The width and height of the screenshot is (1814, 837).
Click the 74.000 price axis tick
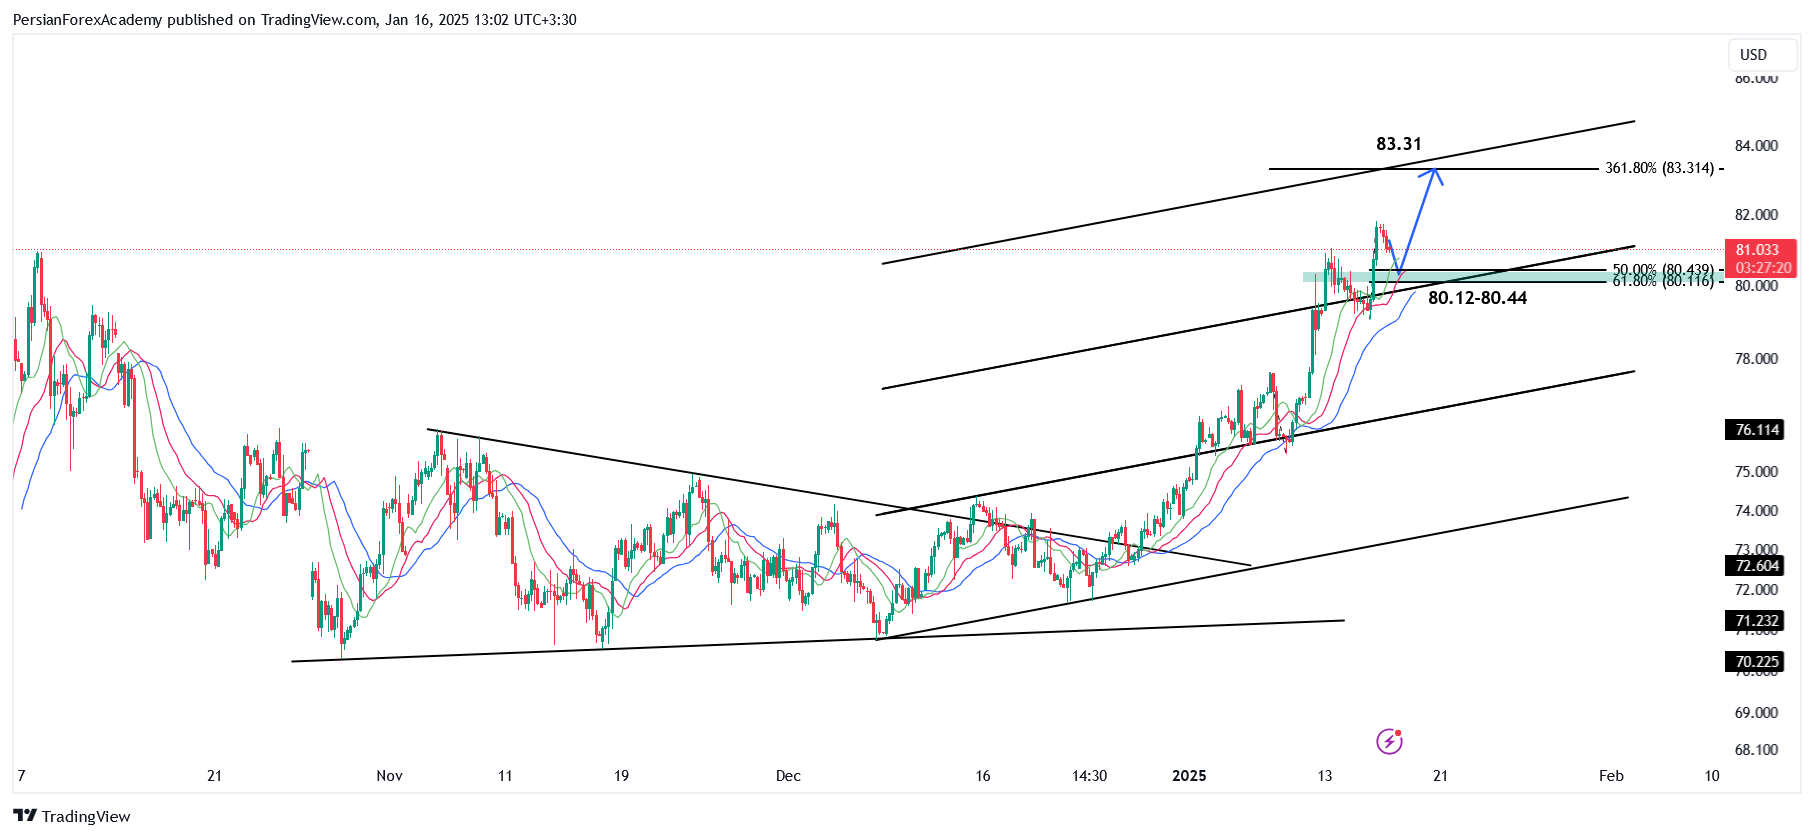[x=1756, y=511]
